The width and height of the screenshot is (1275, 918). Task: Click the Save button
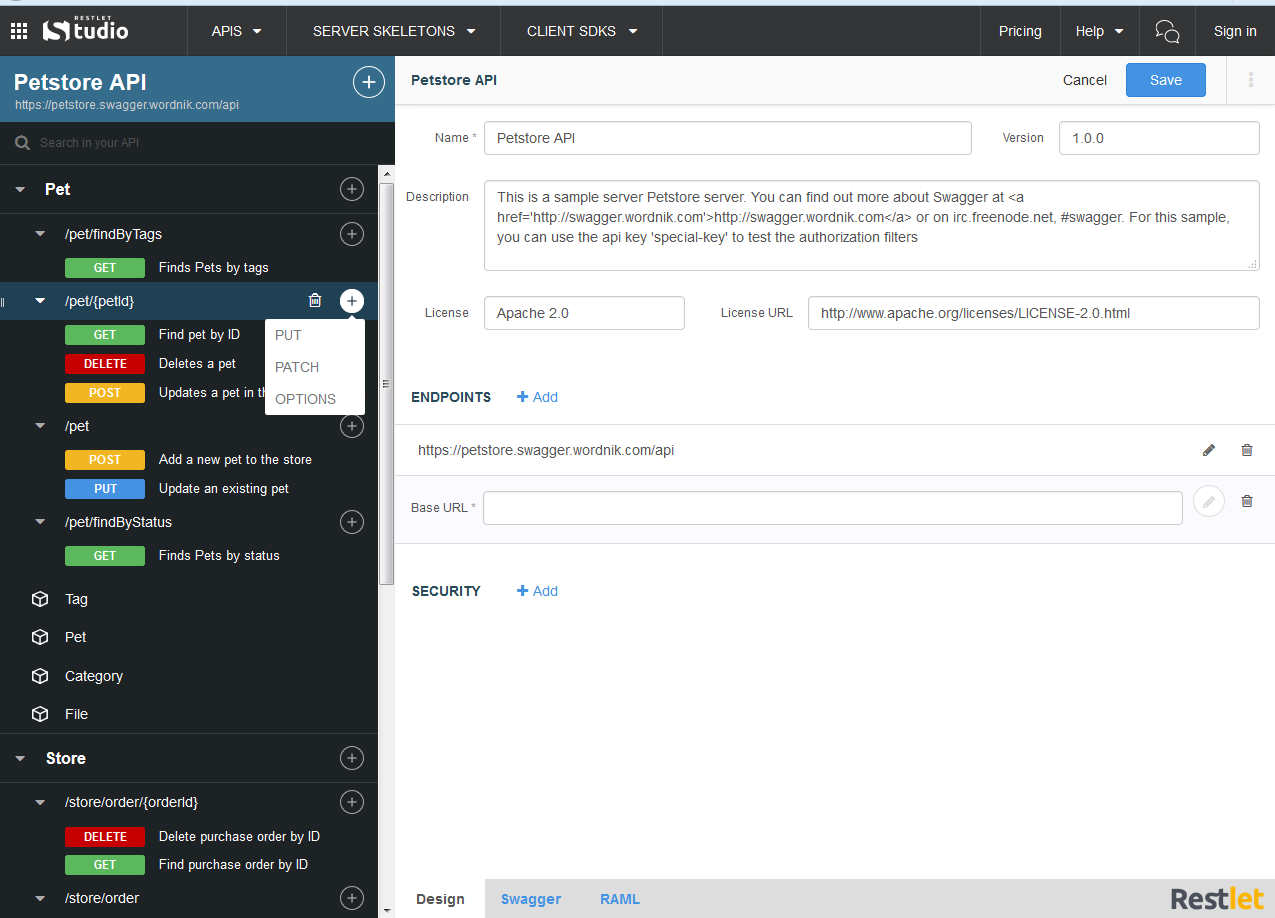point(1166,80)
